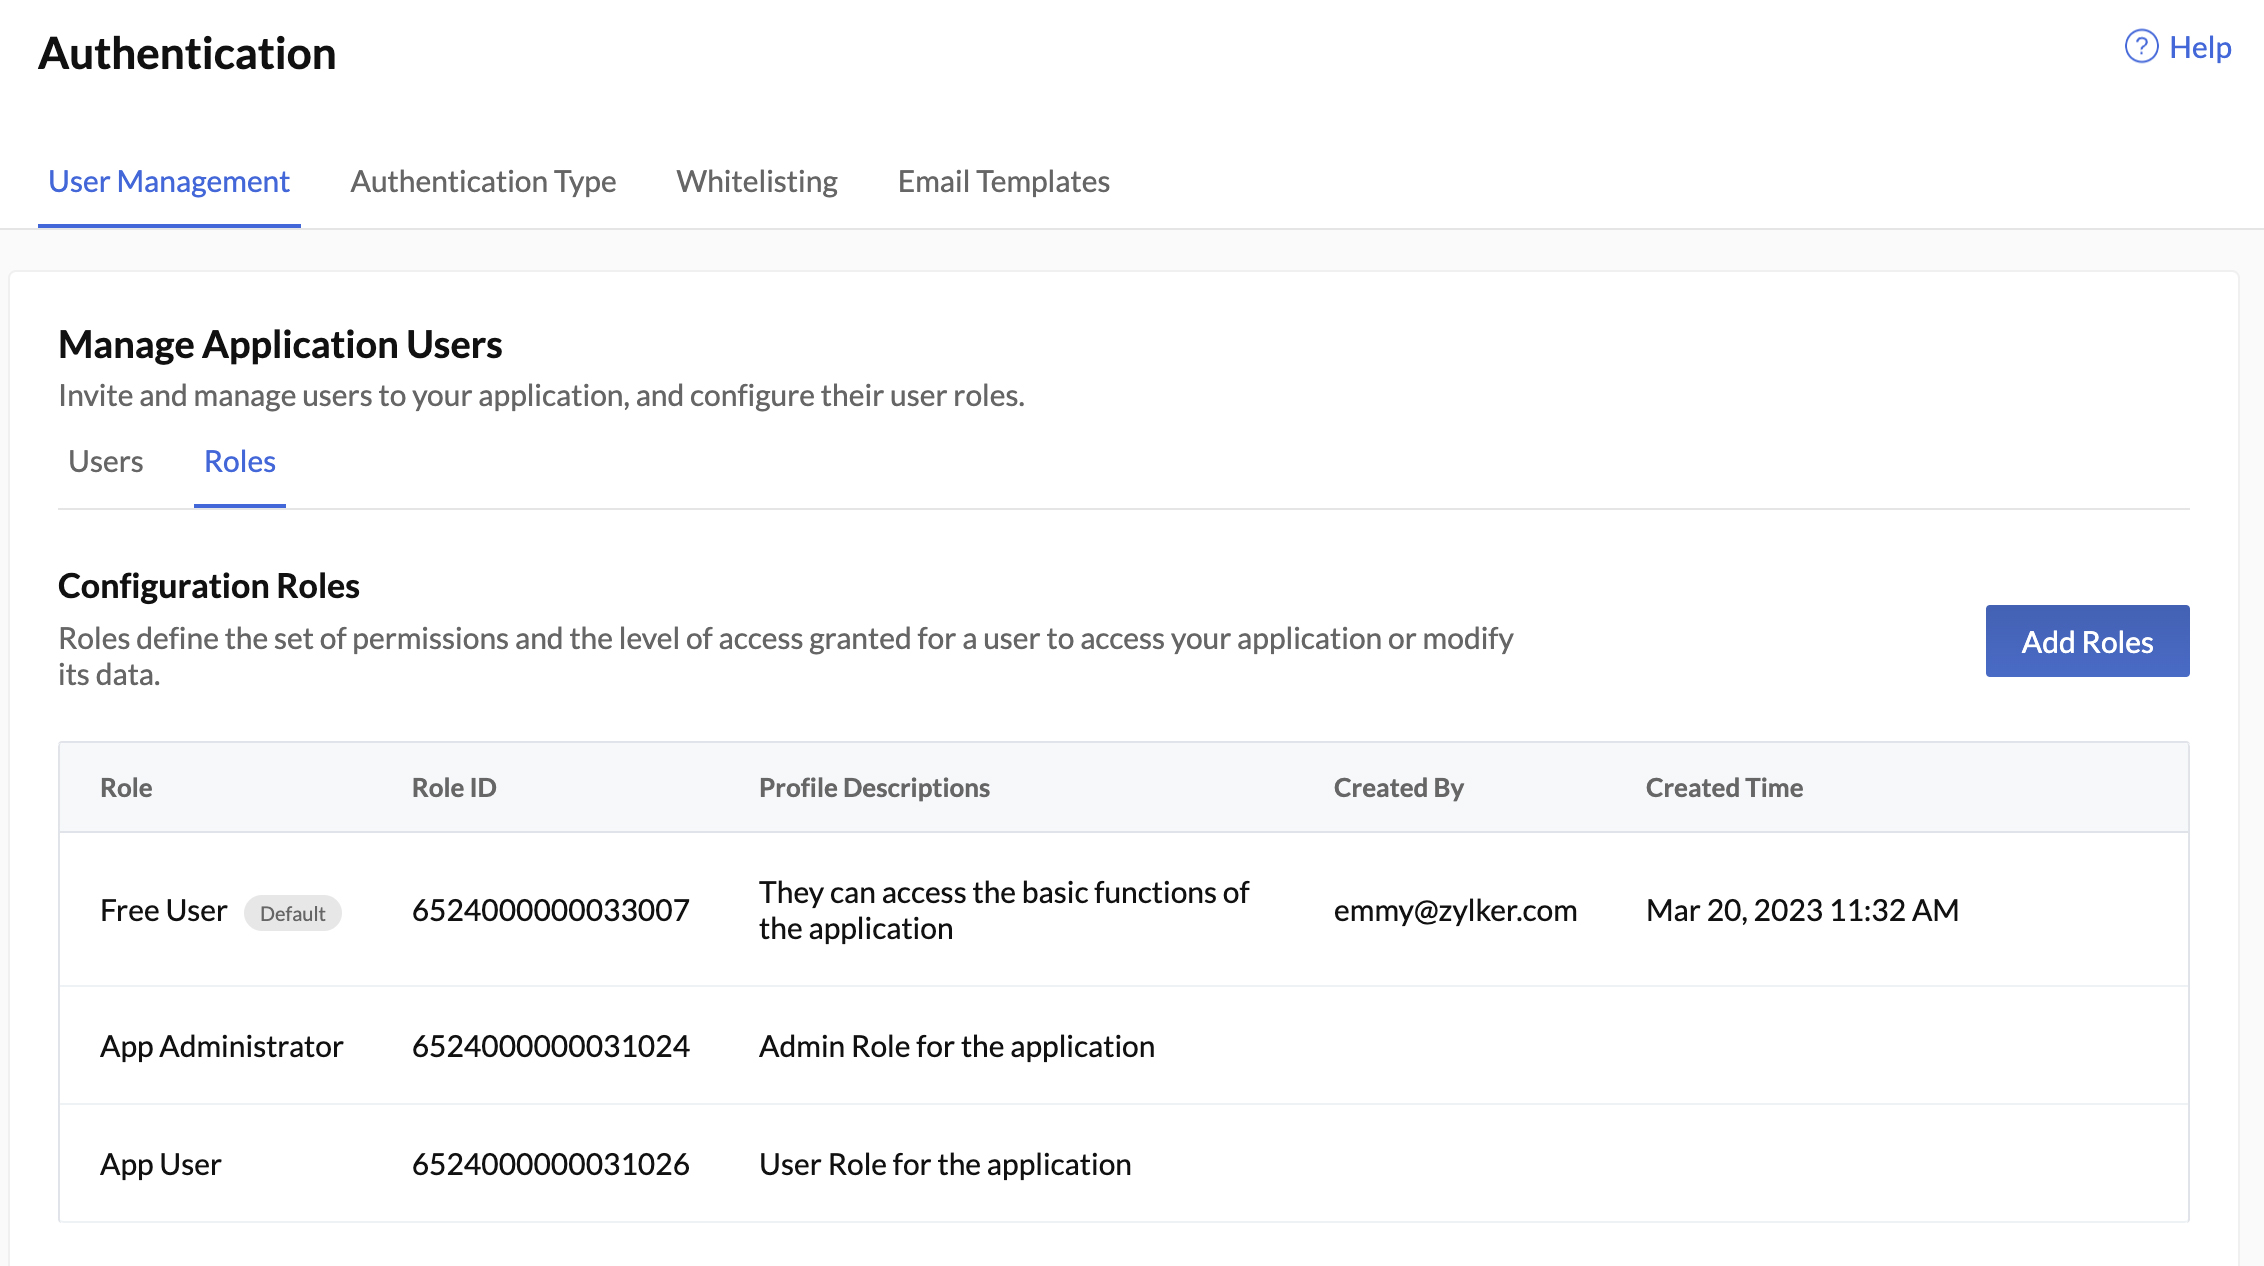The height and width of the screenshot is (1266, 2264).
Task: Click the emmy@zylker.com email entry
Action: pos(1456,910)
